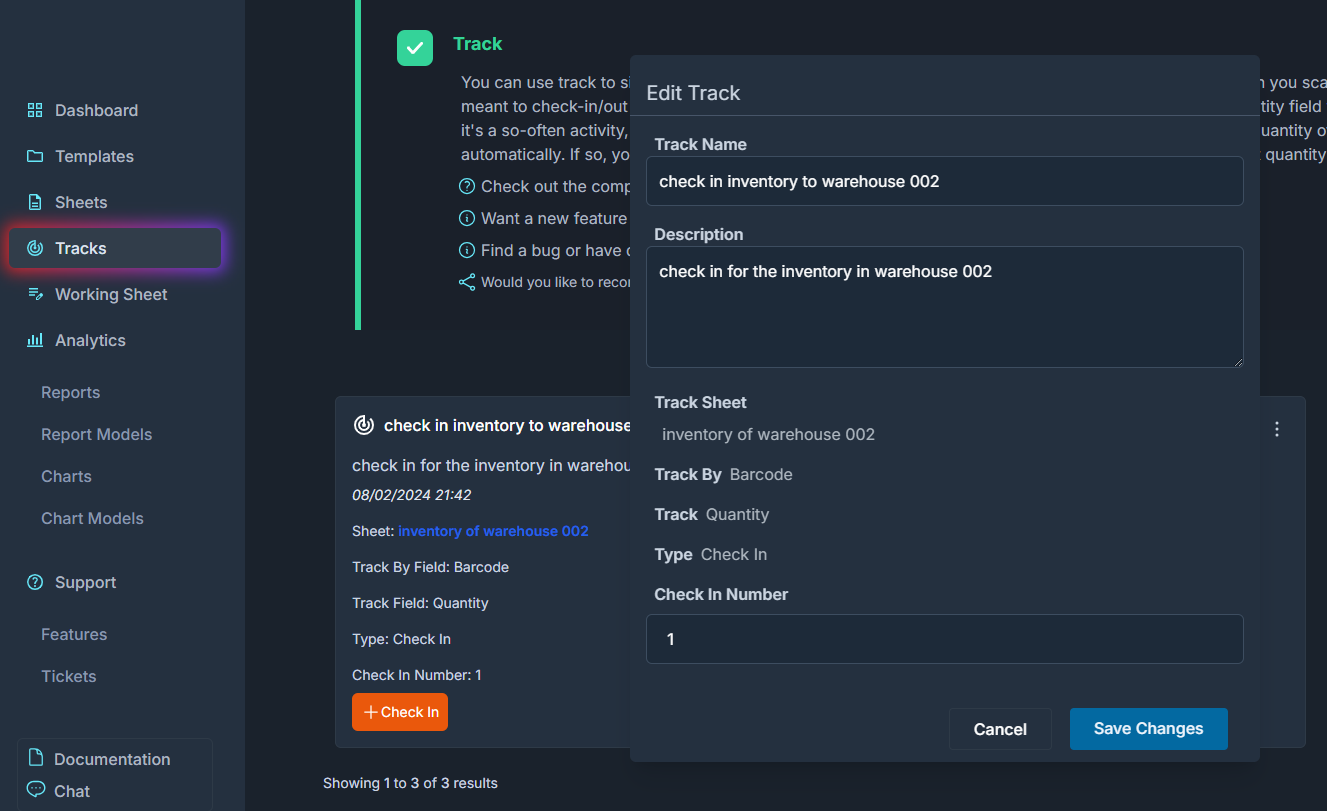The height and width of the screenshot is (811, 1327).
Task: Open the three-dot menu on track card
Action: (x=1277, y=429)
